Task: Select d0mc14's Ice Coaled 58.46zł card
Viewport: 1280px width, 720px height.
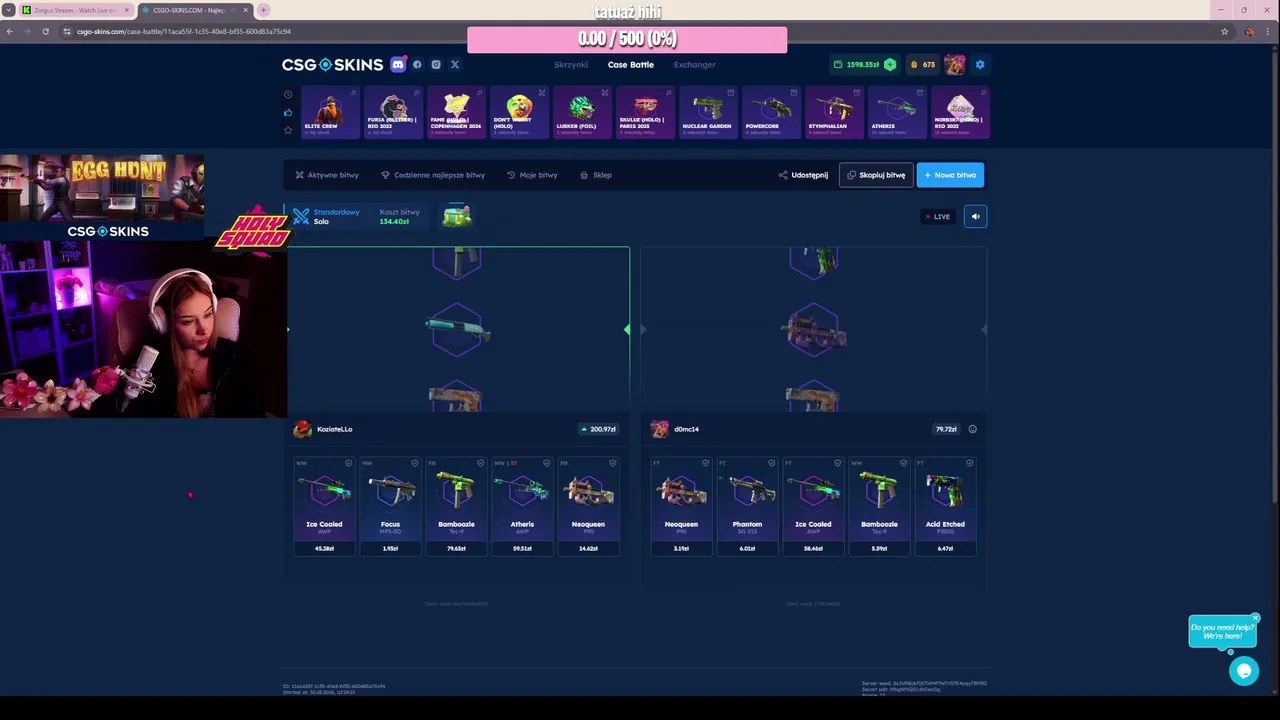Action: [813, 506]
